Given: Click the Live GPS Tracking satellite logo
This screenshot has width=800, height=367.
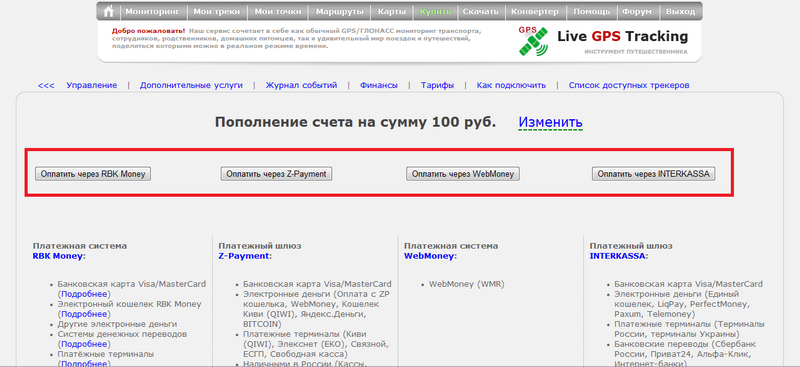Looking at the screenshot, I should tap(534, 41).
